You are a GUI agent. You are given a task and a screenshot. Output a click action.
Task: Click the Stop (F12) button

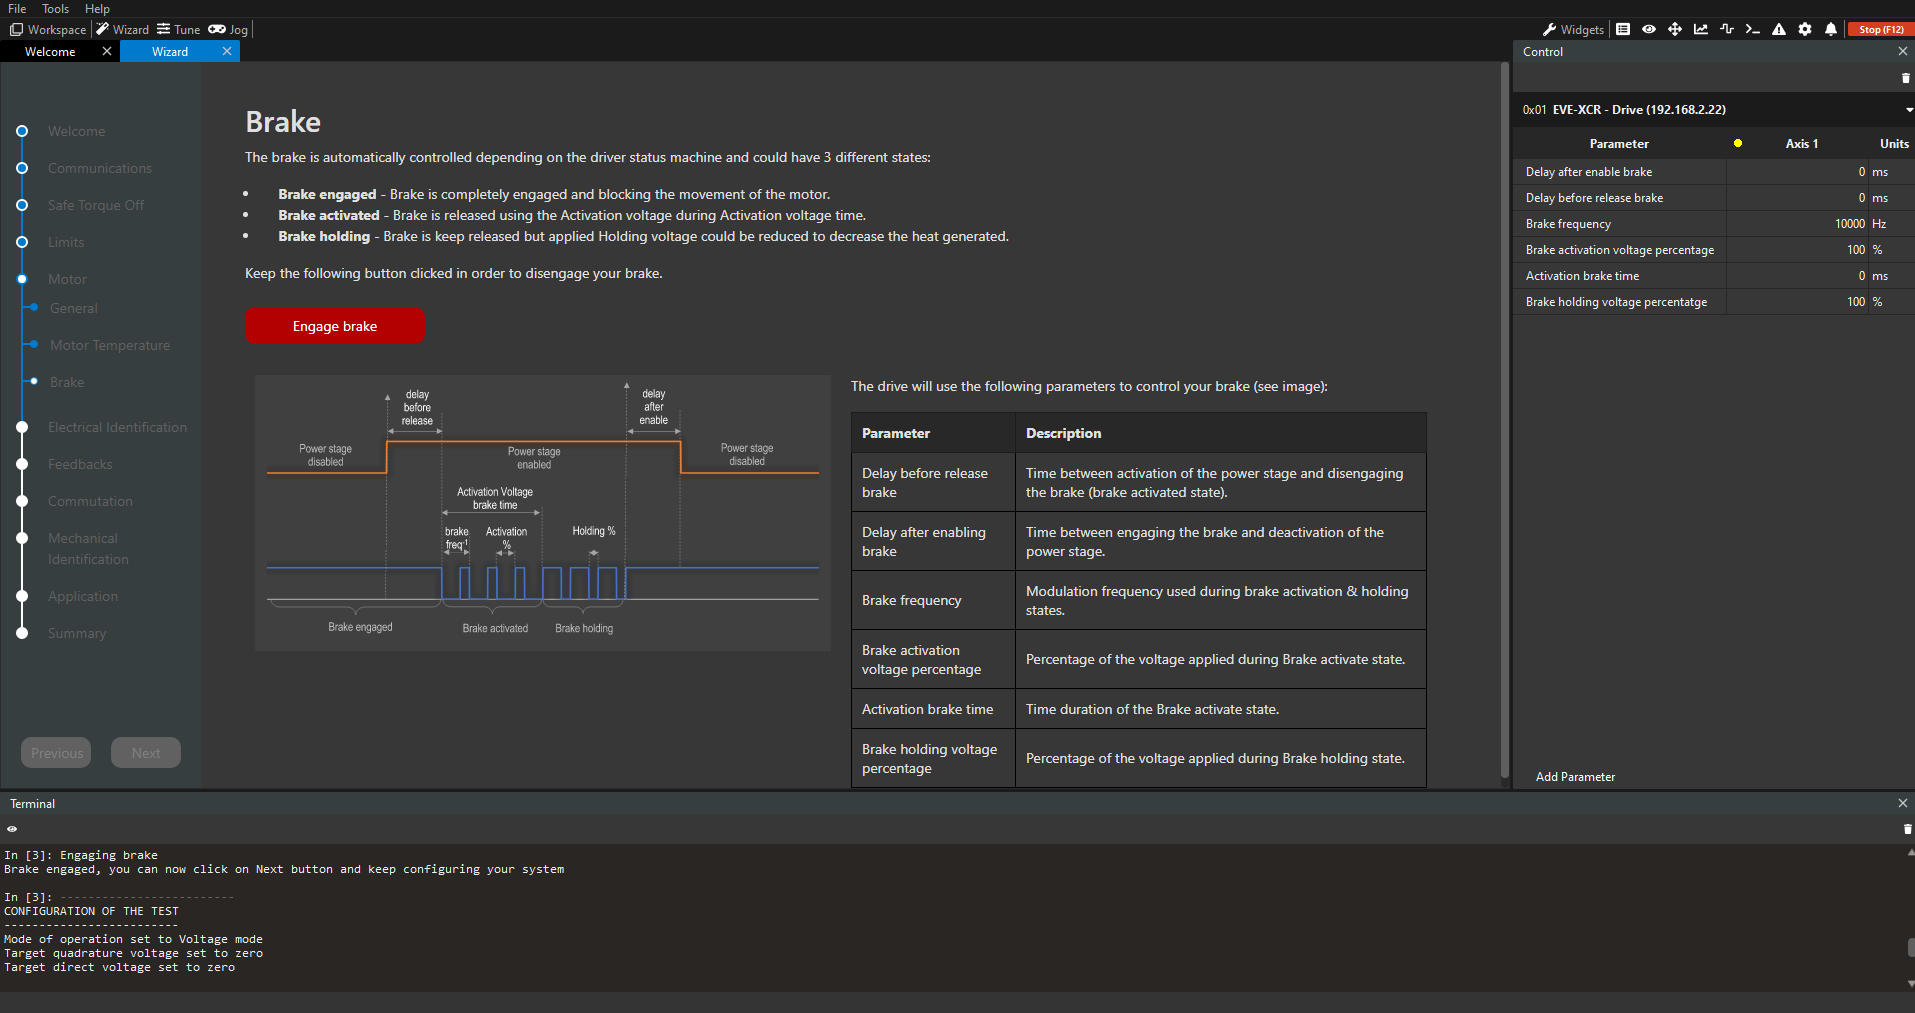(x=1880, y=29)
